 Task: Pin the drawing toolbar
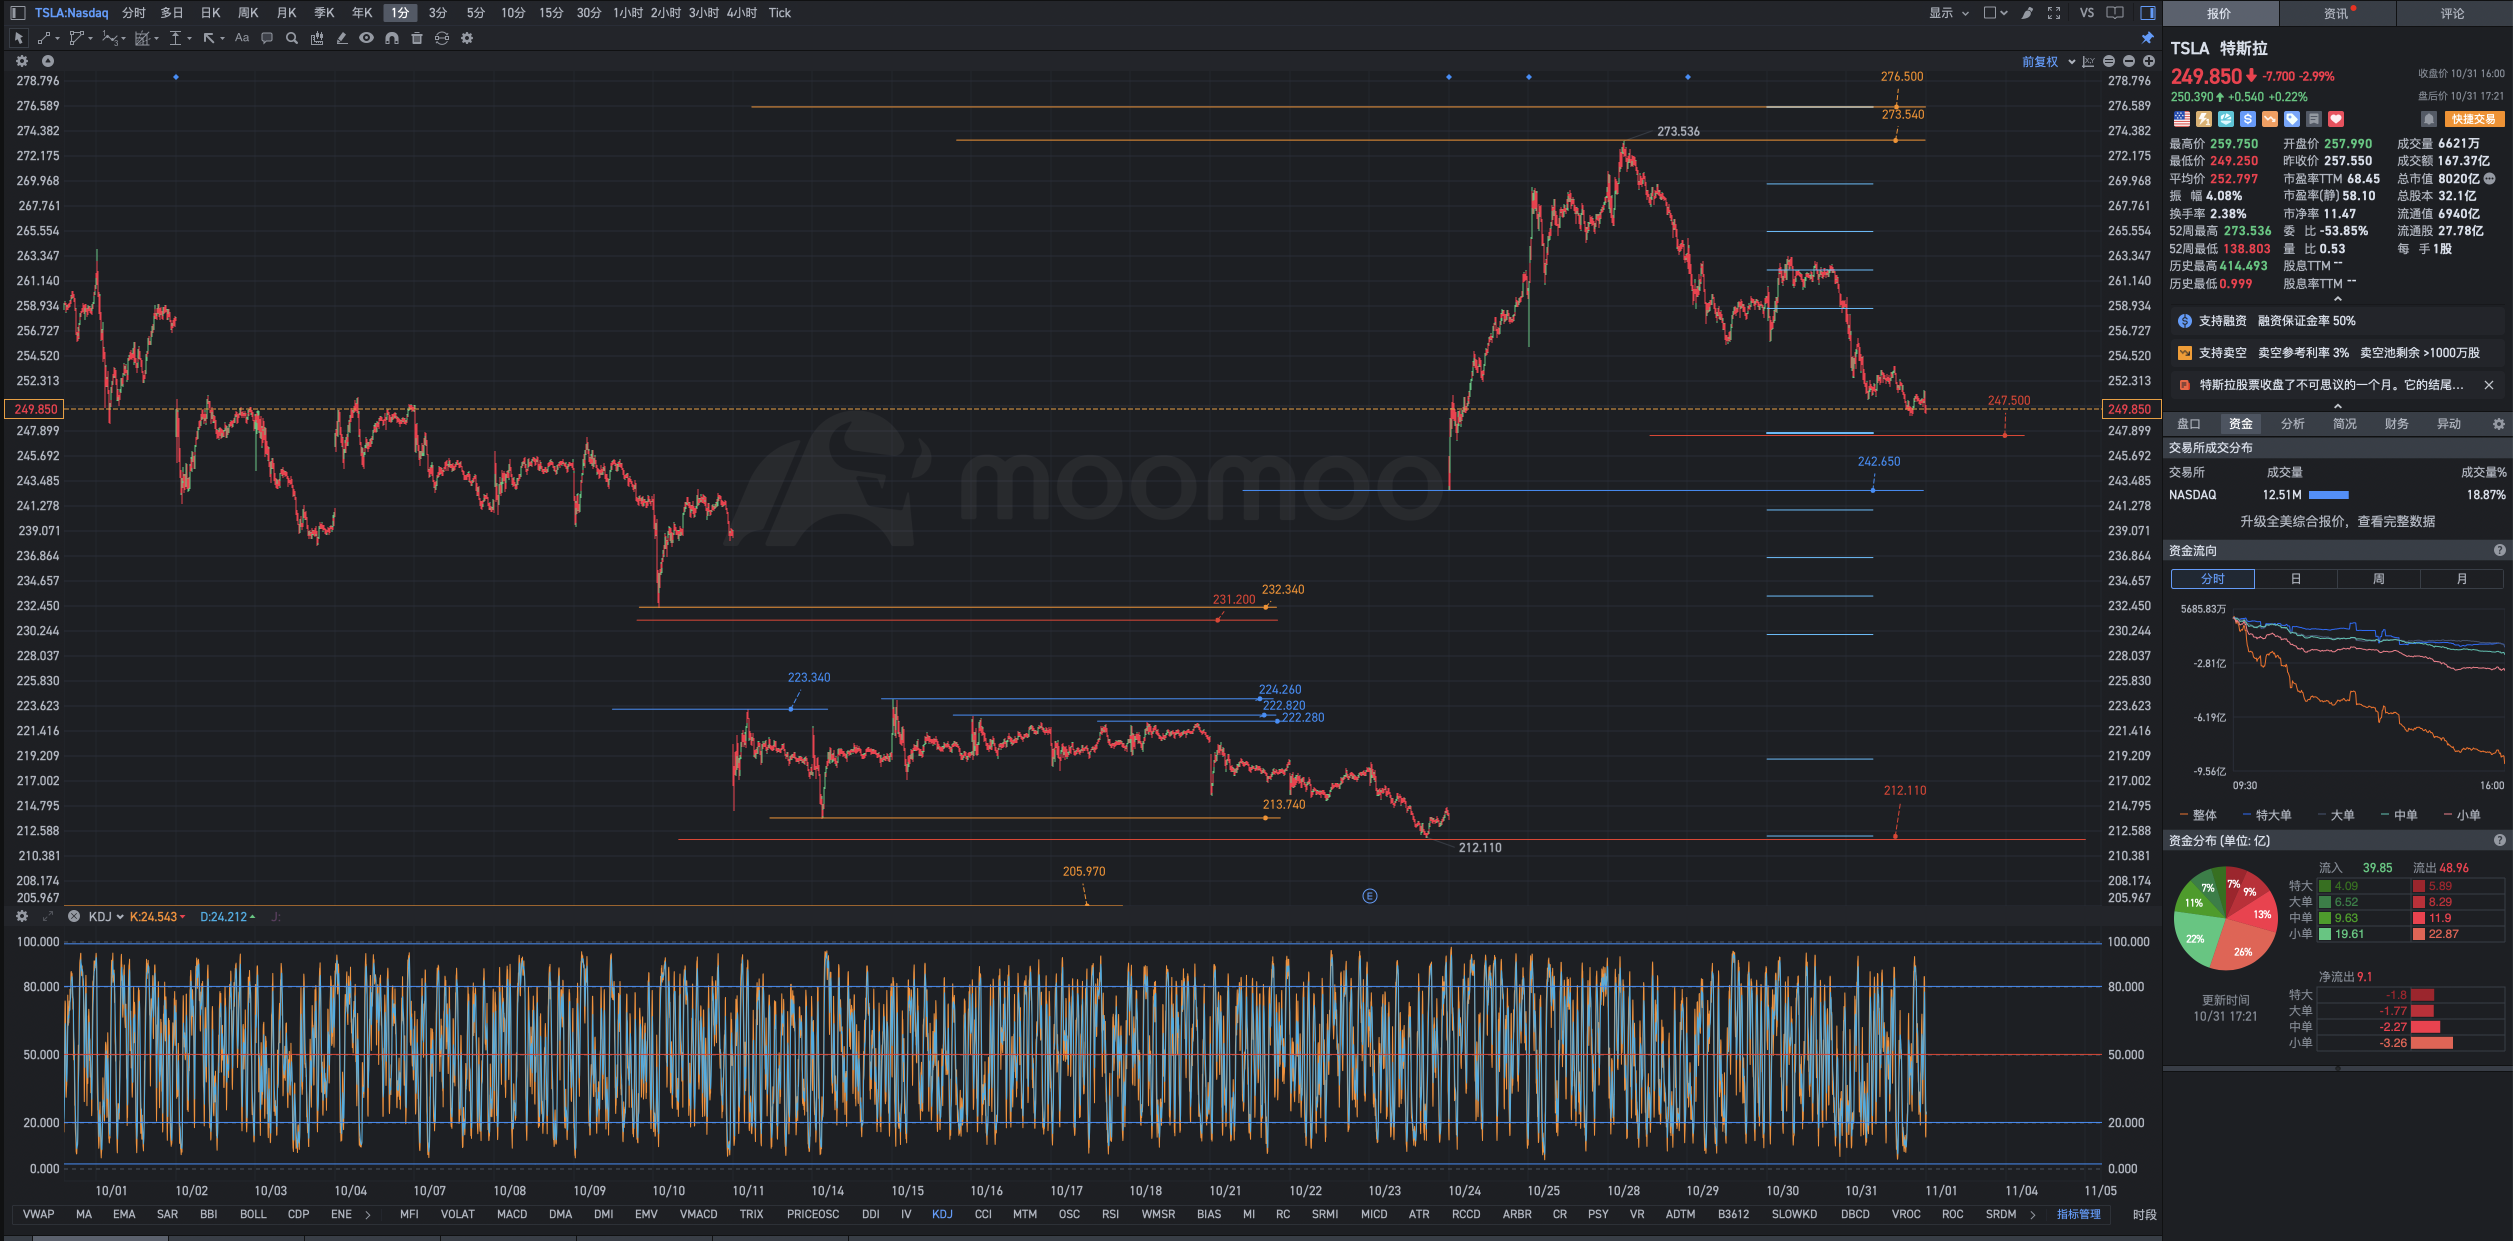(2147, 38)
